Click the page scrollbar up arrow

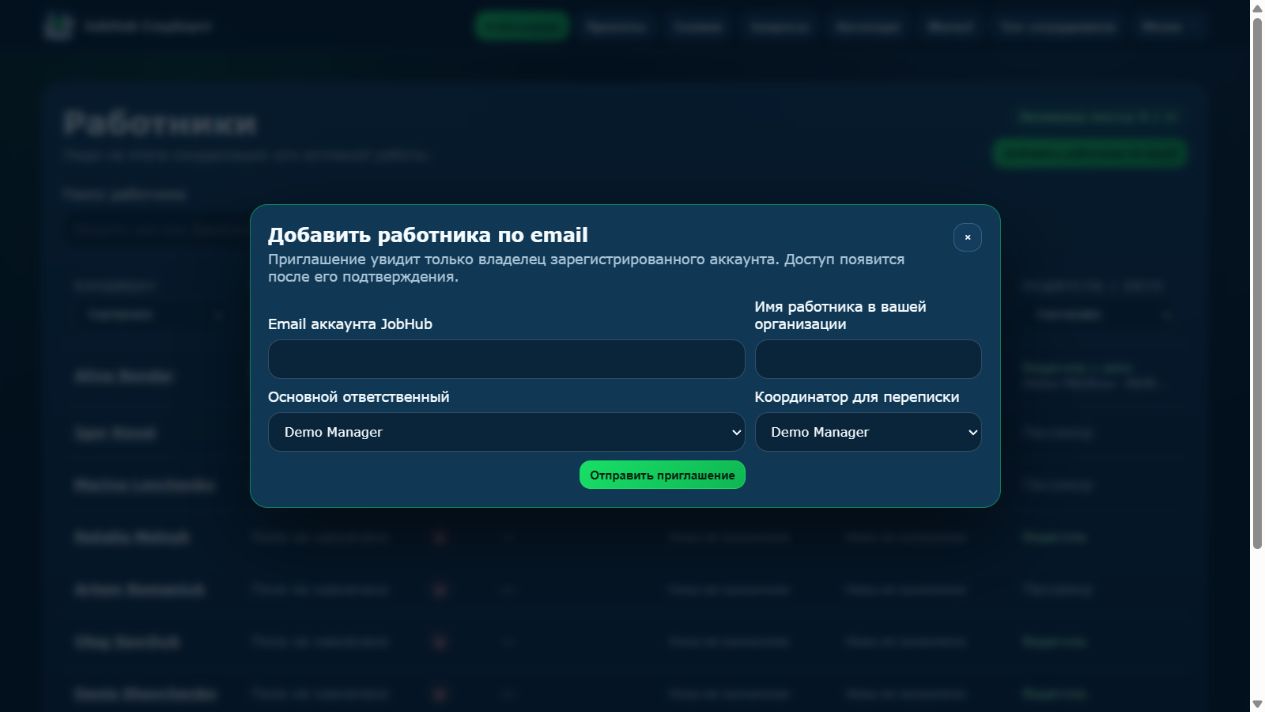click(x=1257, y=8)
